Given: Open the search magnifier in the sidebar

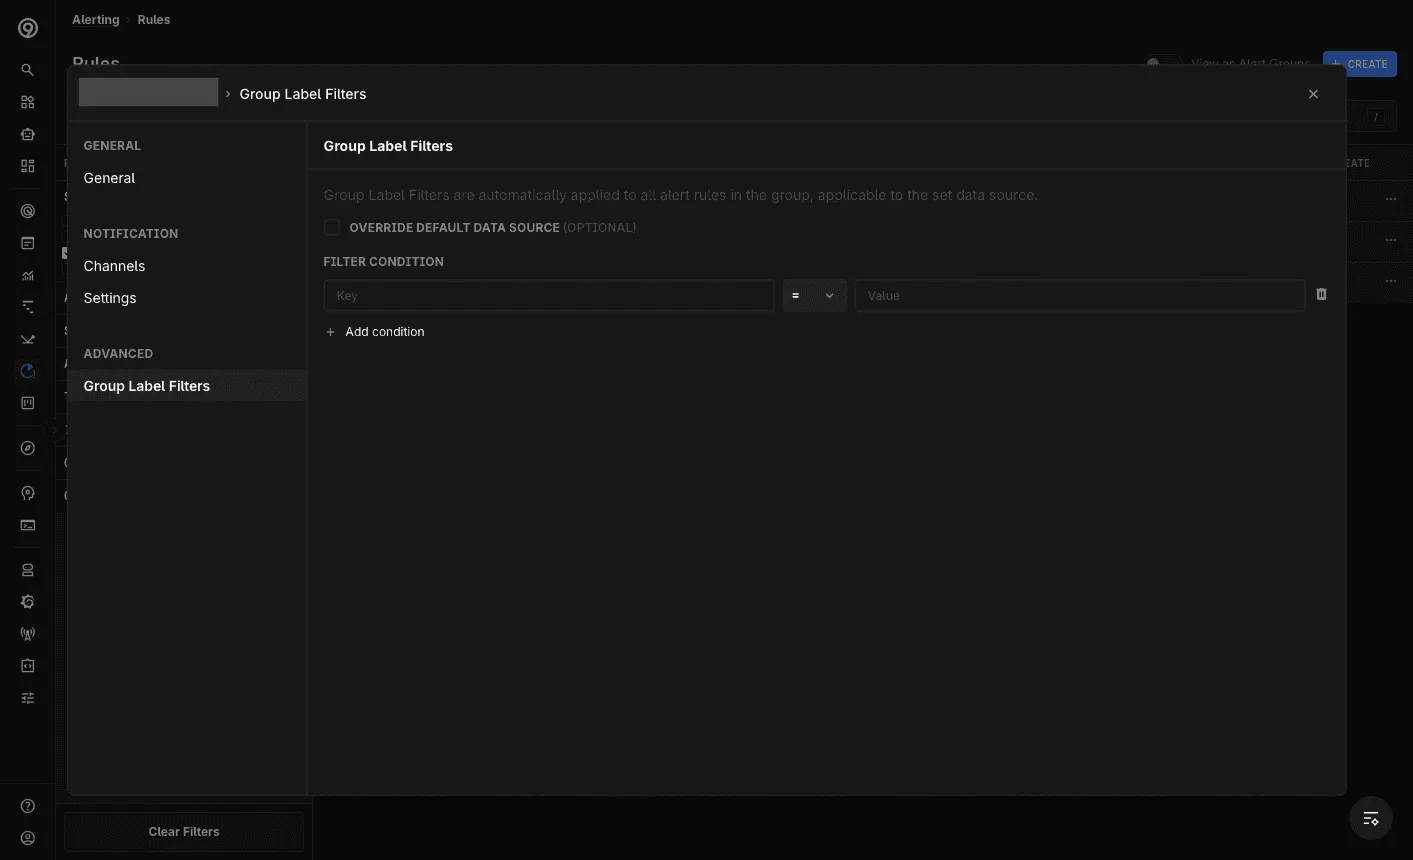Looking at the screenshot, I should pos(28,70).
